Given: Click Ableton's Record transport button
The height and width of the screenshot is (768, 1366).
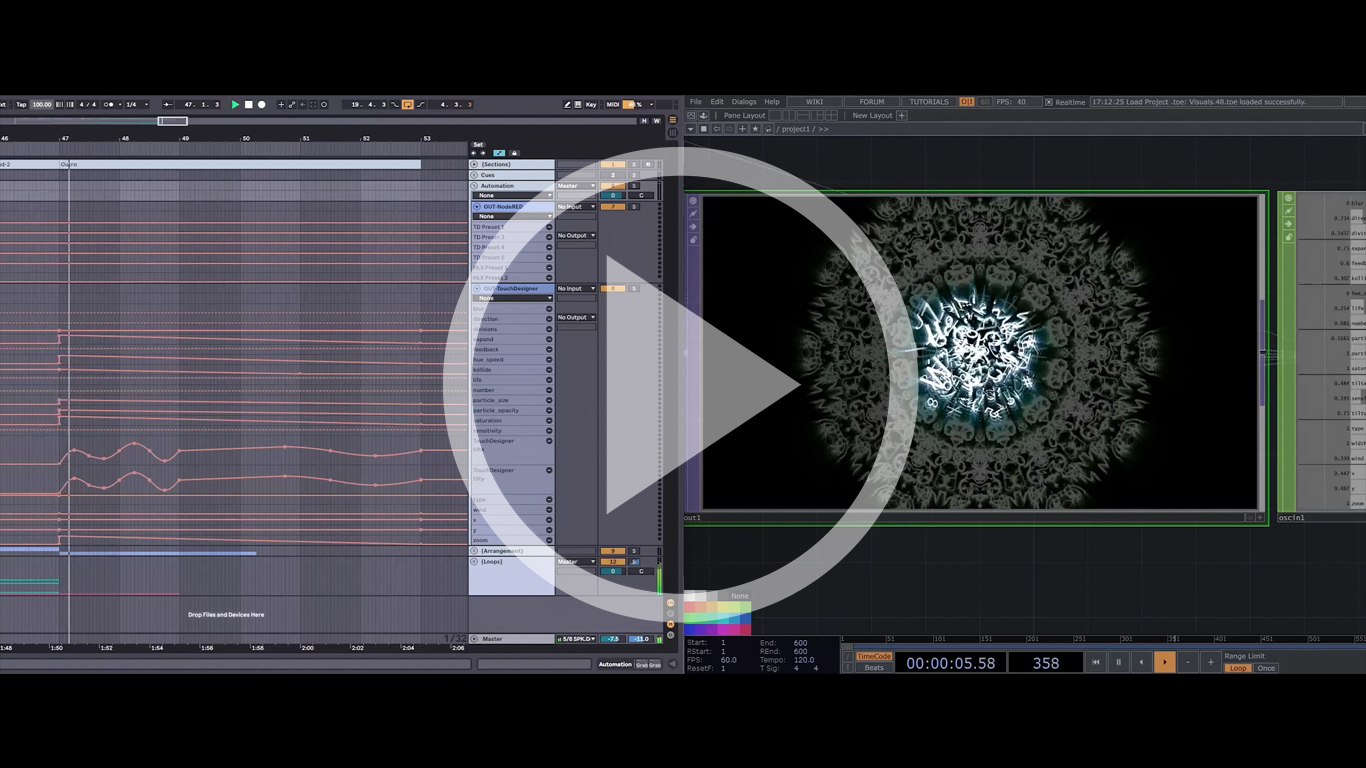Looking at the screenshot, I should tap(262, 104).
